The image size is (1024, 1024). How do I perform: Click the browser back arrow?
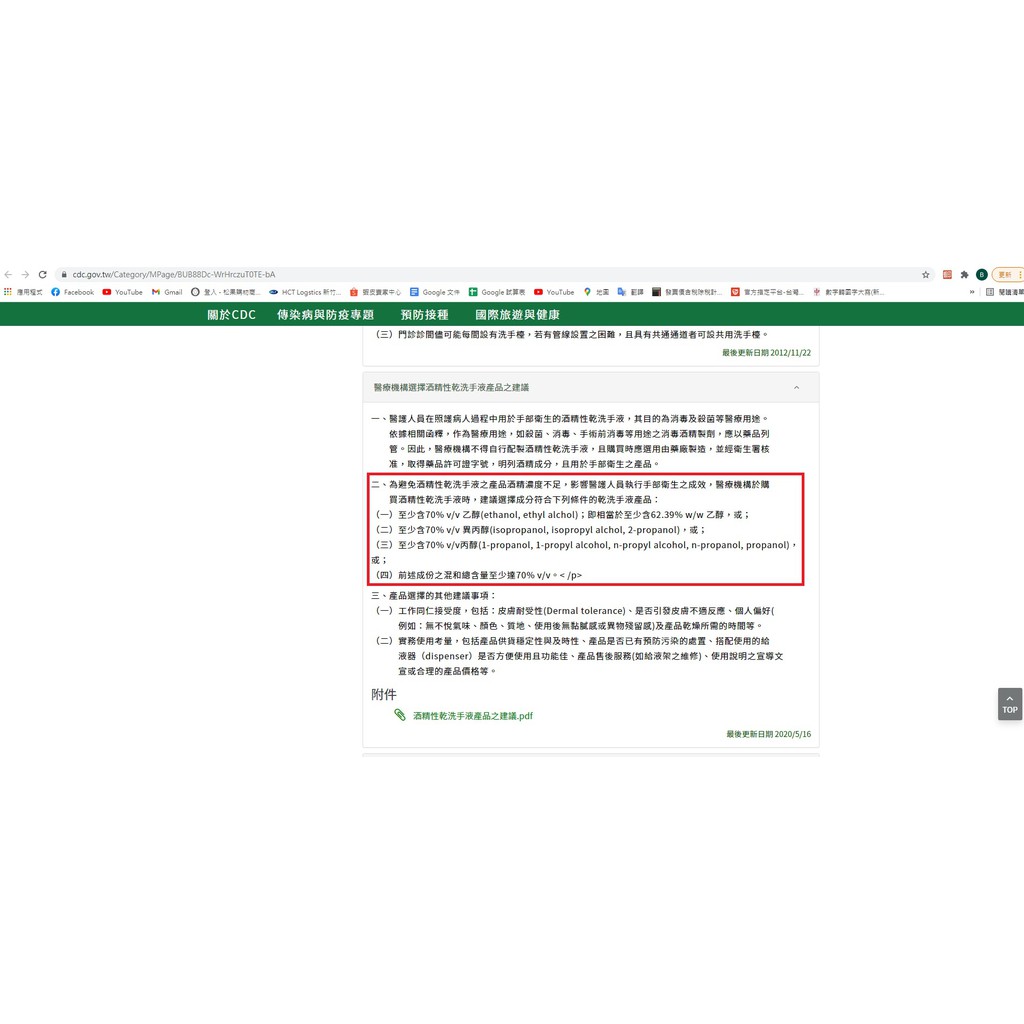click(x=9, y=274)
